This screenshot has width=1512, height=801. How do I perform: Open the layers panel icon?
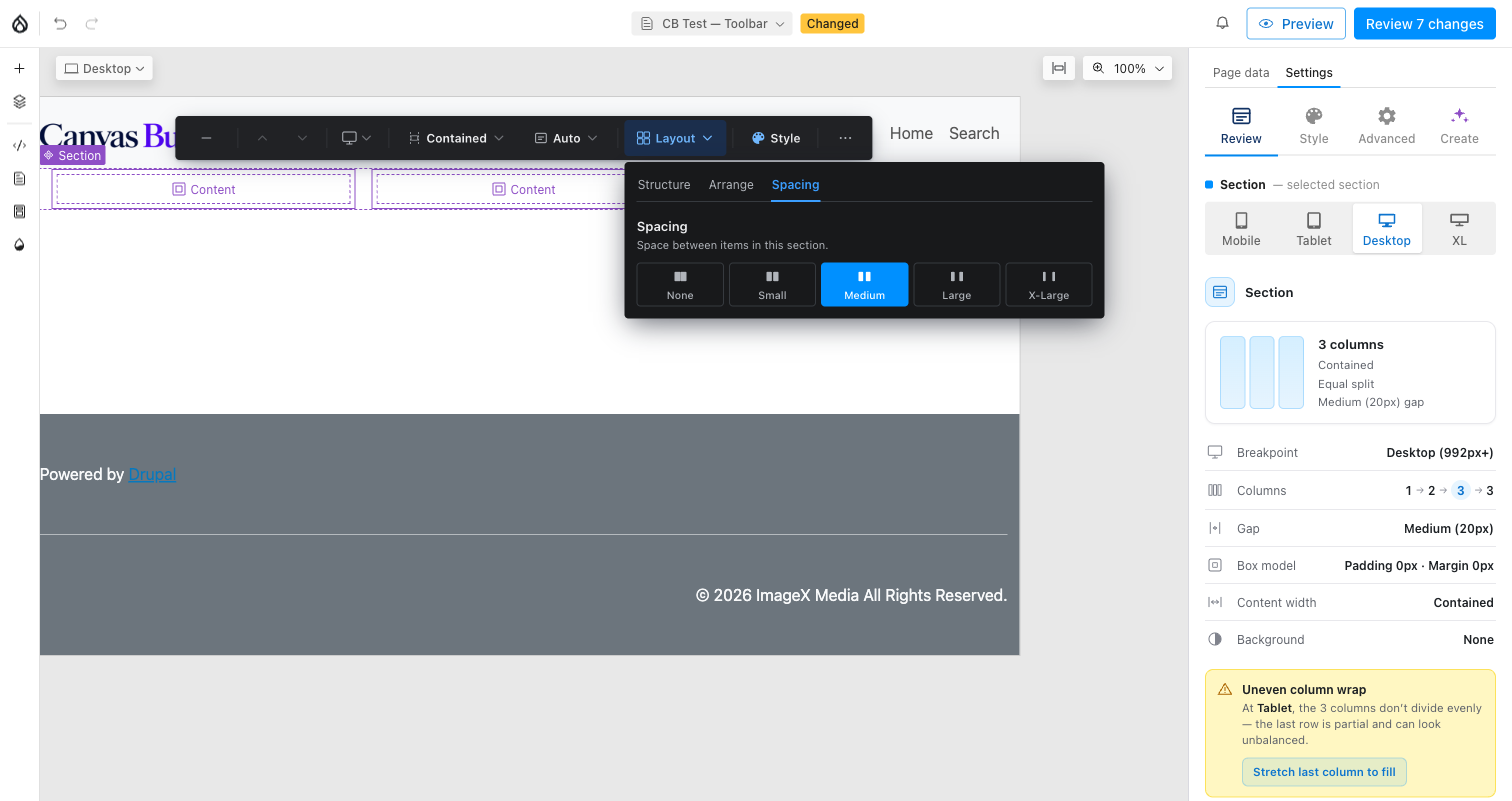coord(19,101)
